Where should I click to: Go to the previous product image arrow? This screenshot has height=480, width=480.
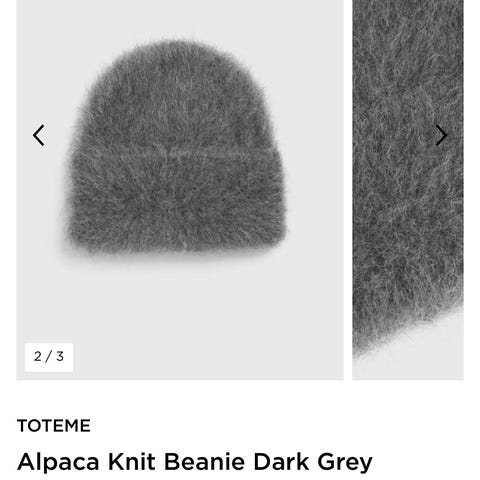39,135
